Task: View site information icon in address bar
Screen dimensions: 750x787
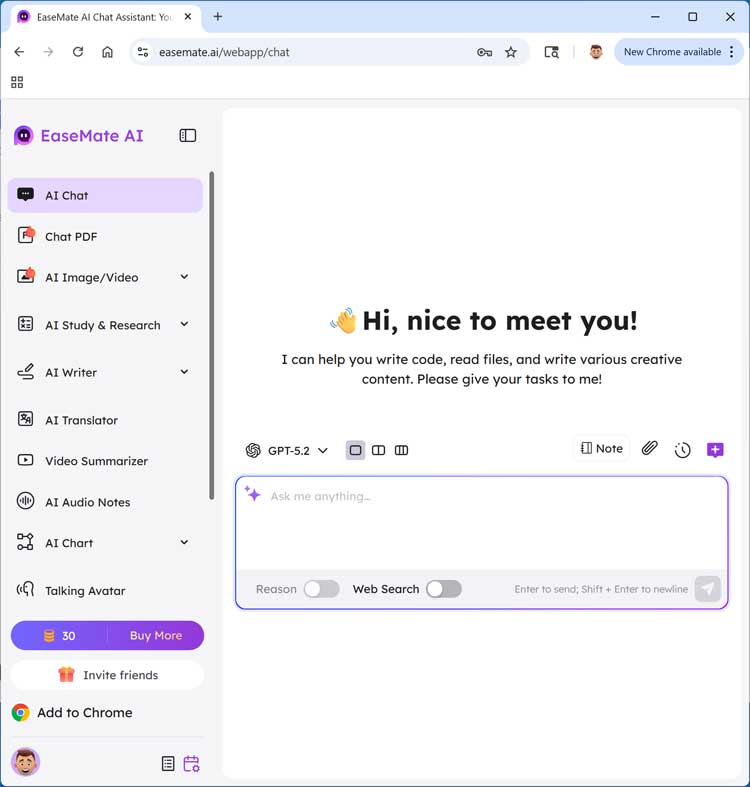Action: (x=143, y=52)
